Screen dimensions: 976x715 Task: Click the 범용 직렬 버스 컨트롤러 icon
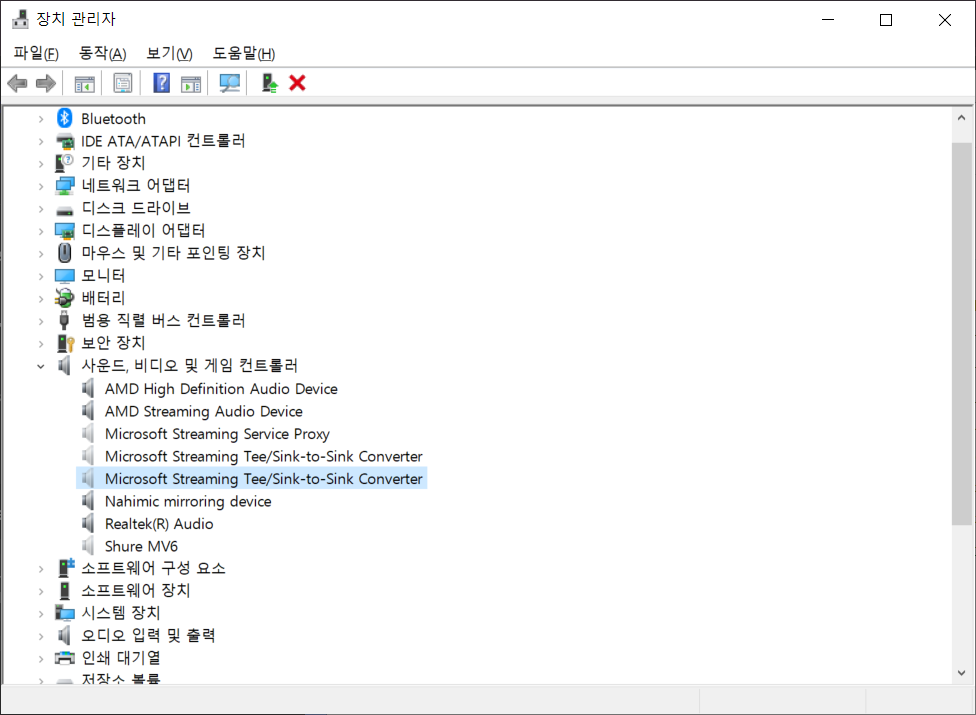tap(64, 320)
